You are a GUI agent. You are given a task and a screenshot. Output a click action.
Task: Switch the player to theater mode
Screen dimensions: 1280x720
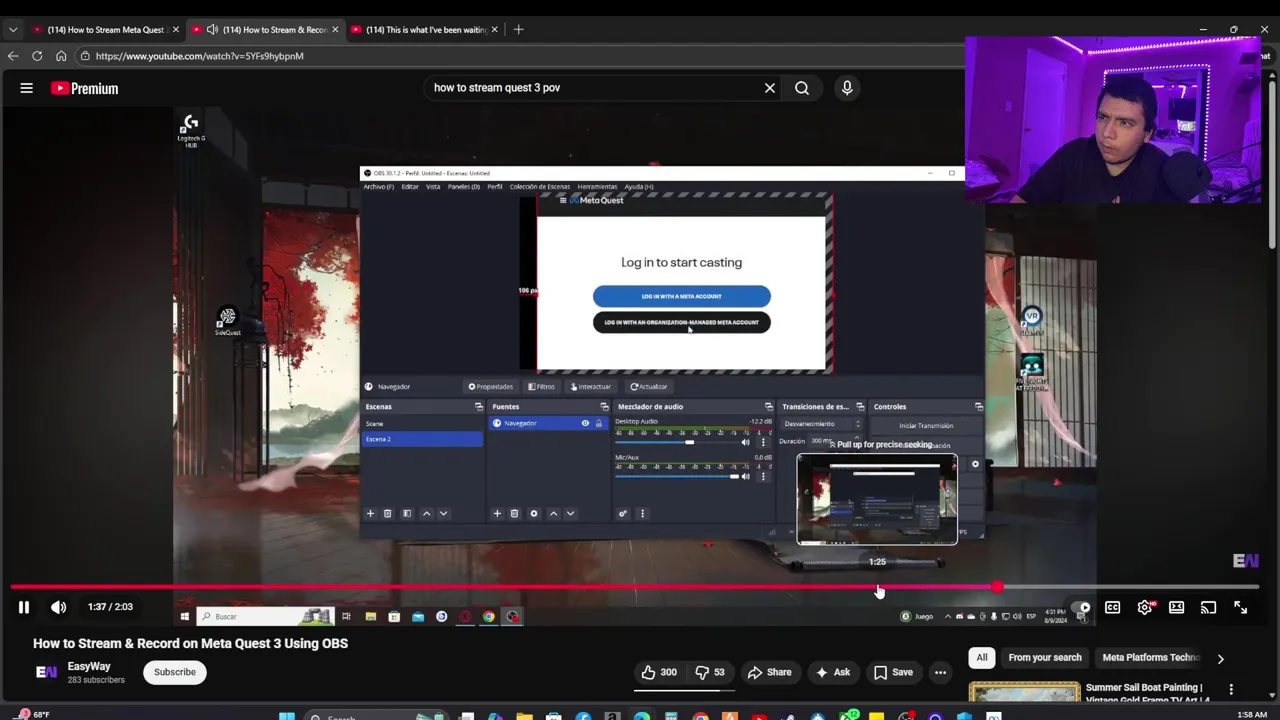coord(1177,607)
